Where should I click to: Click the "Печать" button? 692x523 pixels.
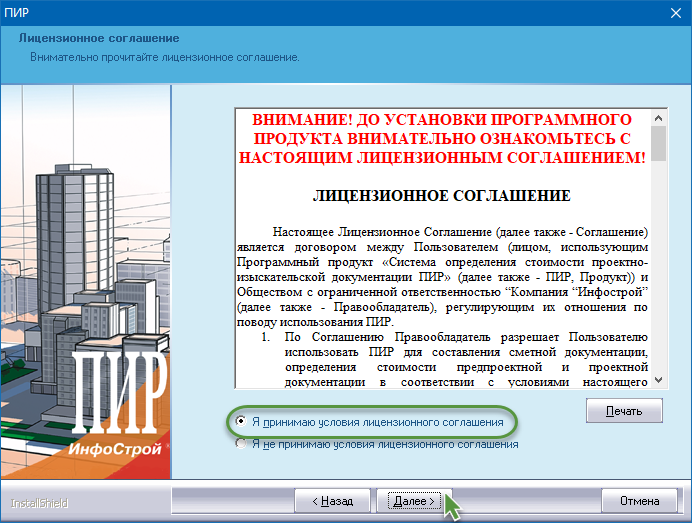624,411
